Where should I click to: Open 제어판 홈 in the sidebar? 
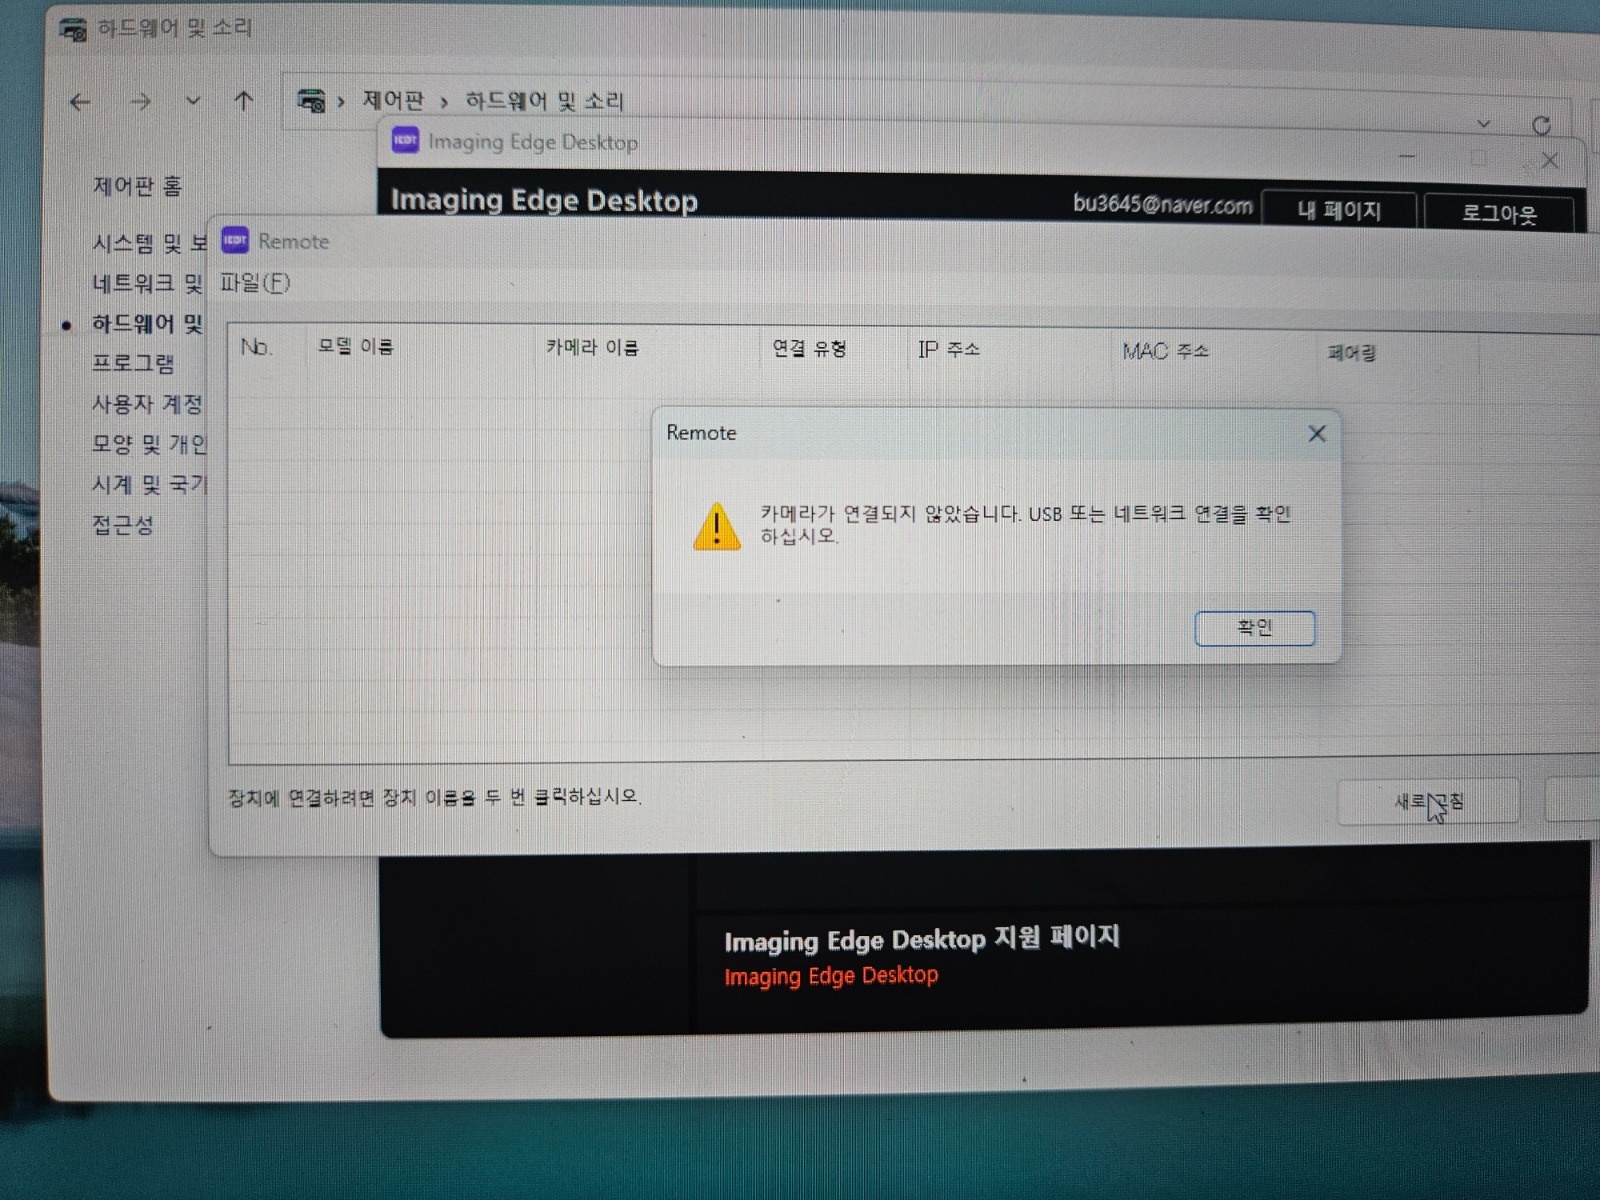pyautogui.click(x=137, y=186)
